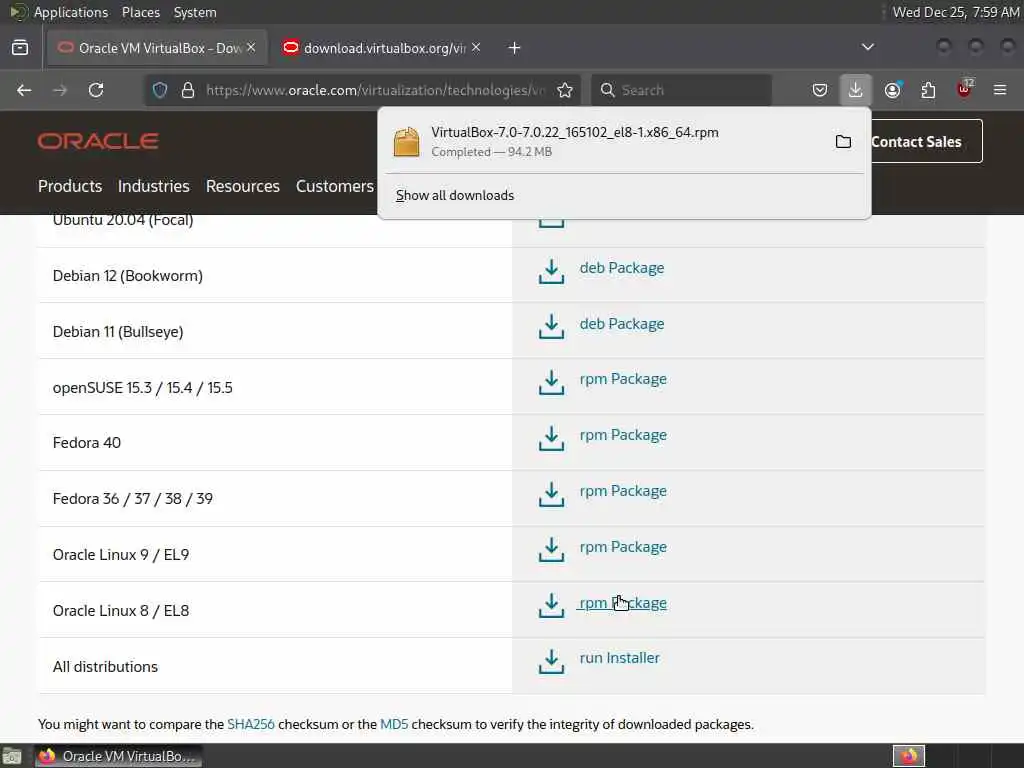Click Show all downloads
Screen dimensions: 1024x768
pyautogui.click(x=455, y=195)
